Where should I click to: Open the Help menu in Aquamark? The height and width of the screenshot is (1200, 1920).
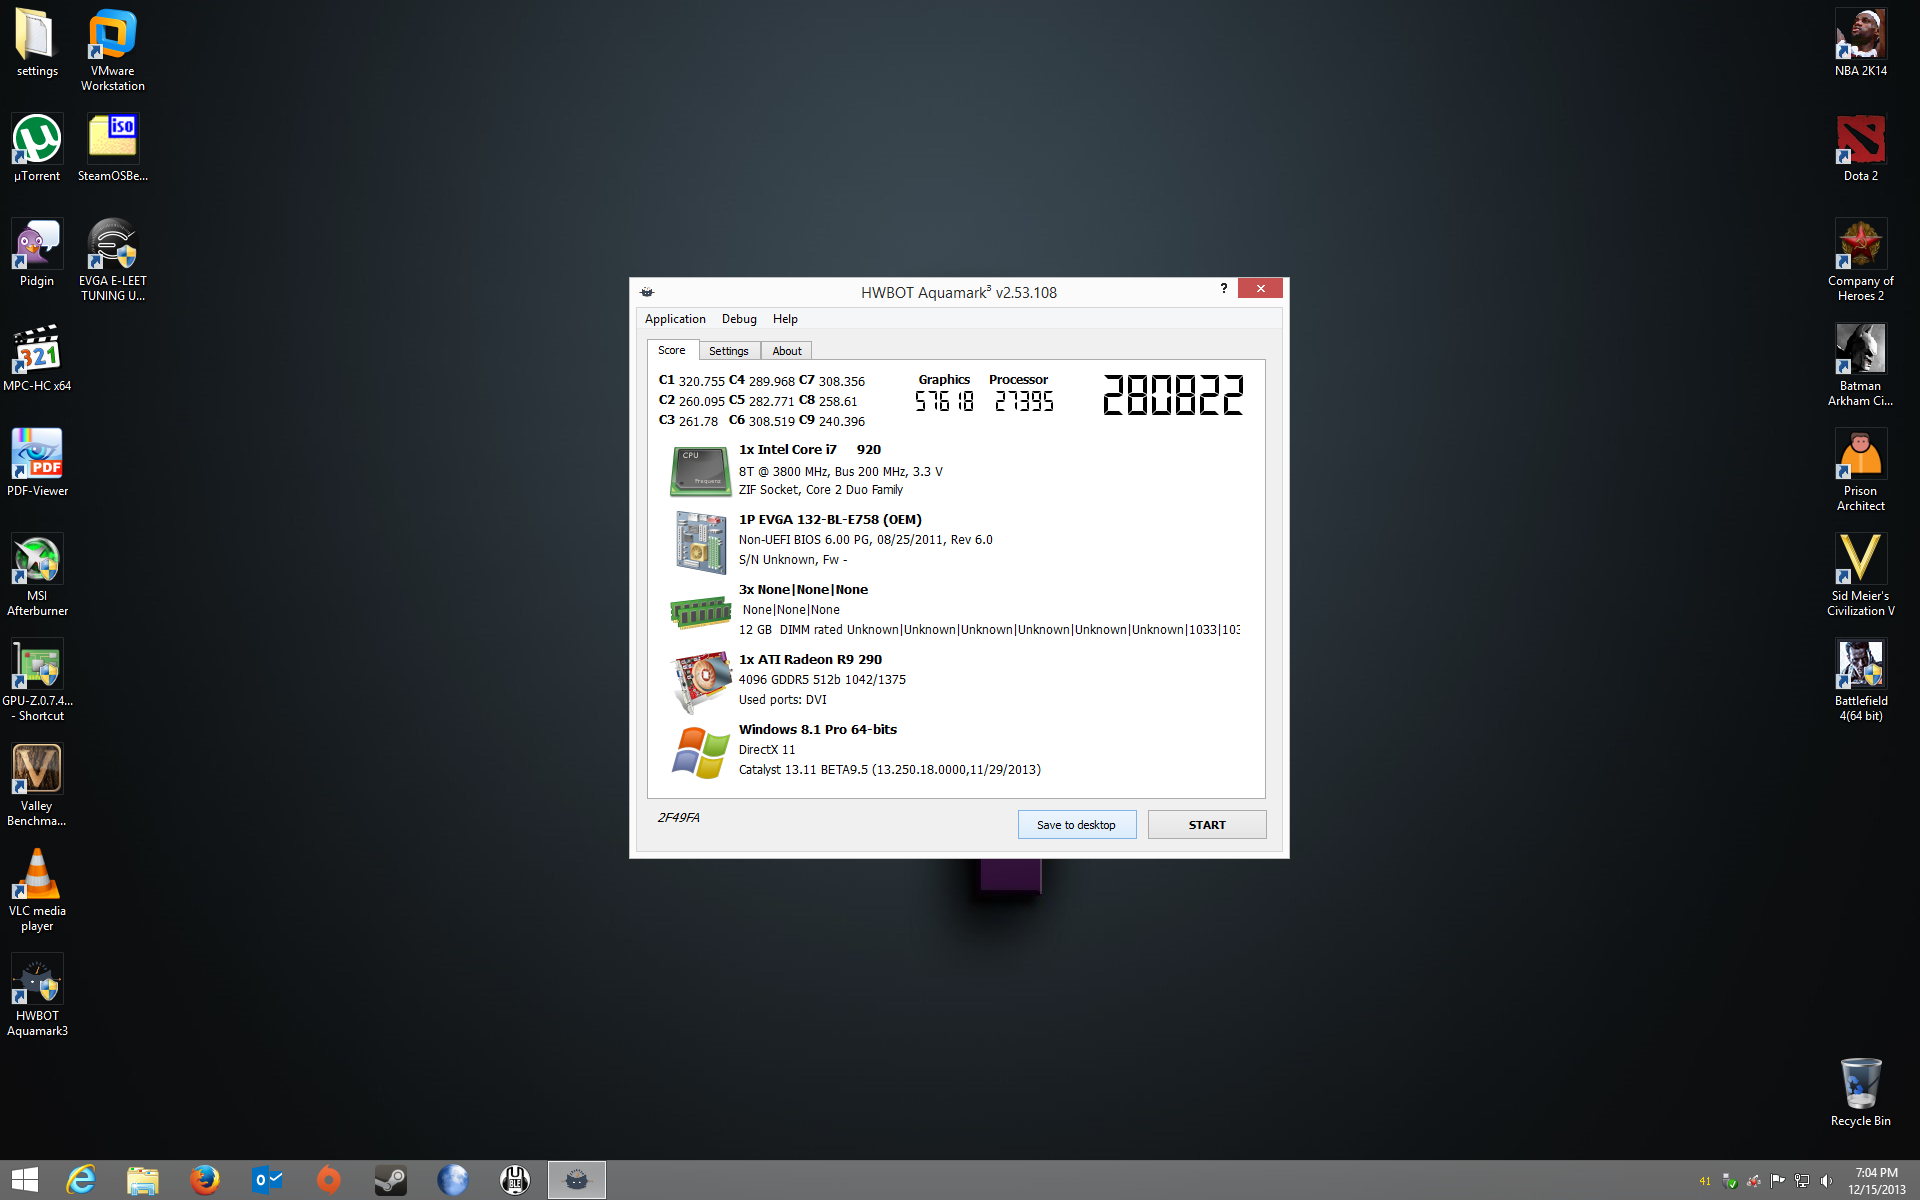[x=785, y=319]
